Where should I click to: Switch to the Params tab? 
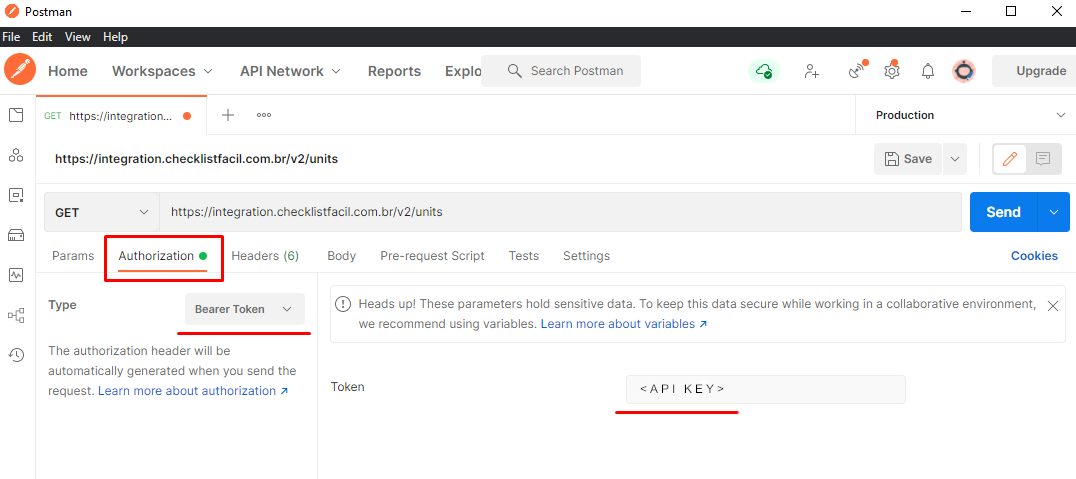click(x=73, y=255)
